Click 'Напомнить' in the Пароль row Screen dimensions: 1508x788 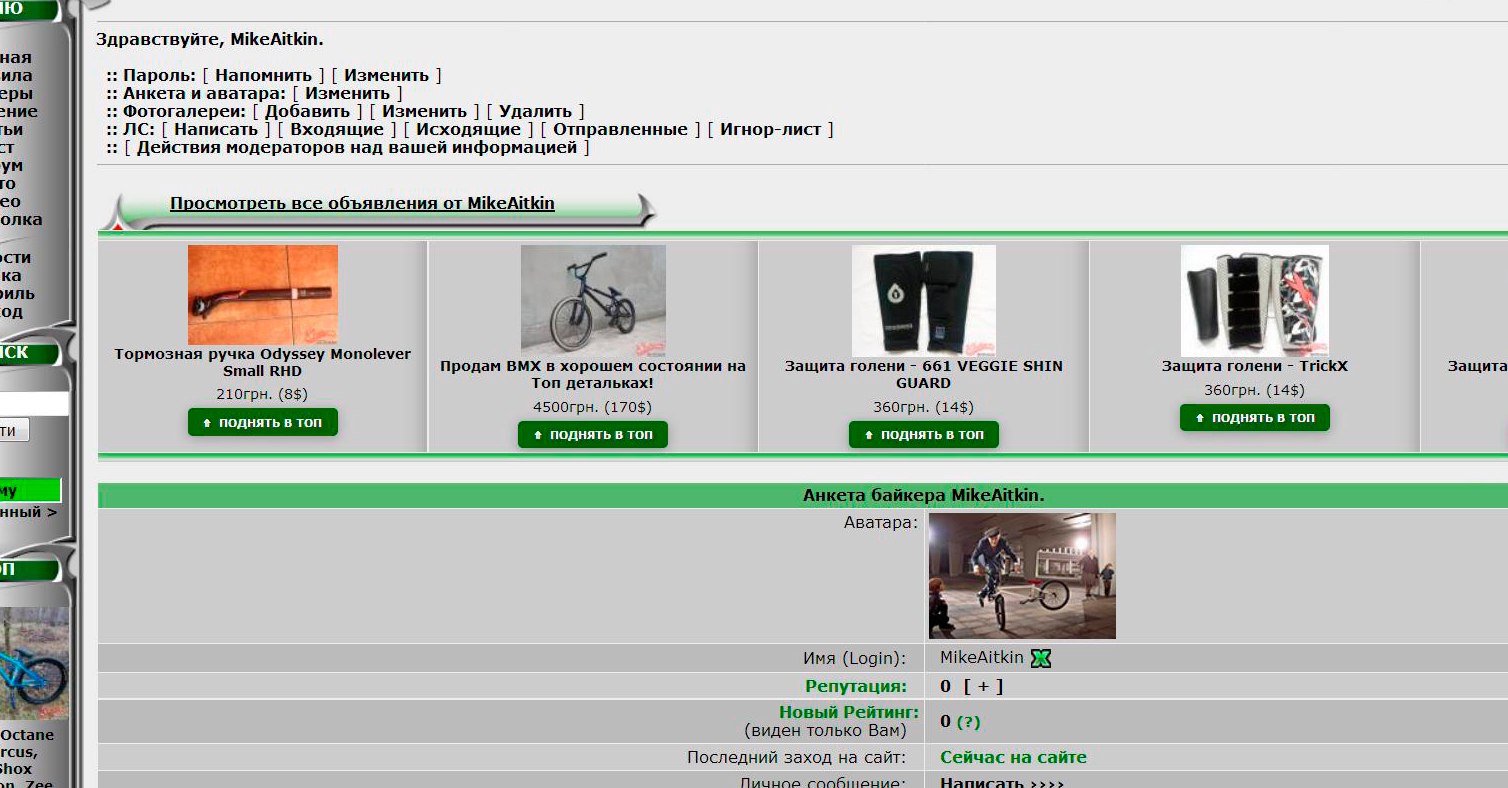(263, 75)
